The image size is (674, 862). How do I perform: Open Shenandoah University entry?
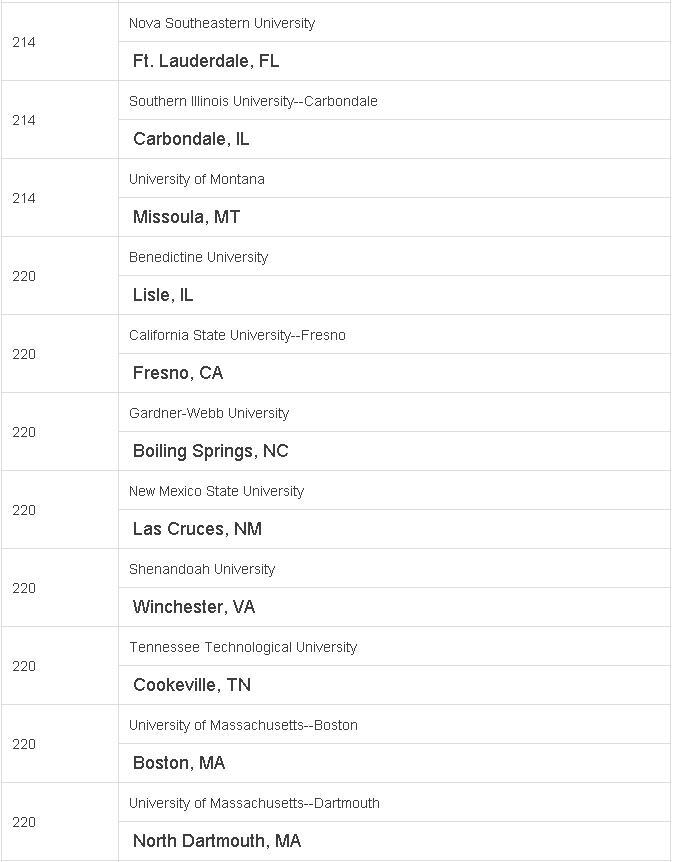[x=202, y=570]
